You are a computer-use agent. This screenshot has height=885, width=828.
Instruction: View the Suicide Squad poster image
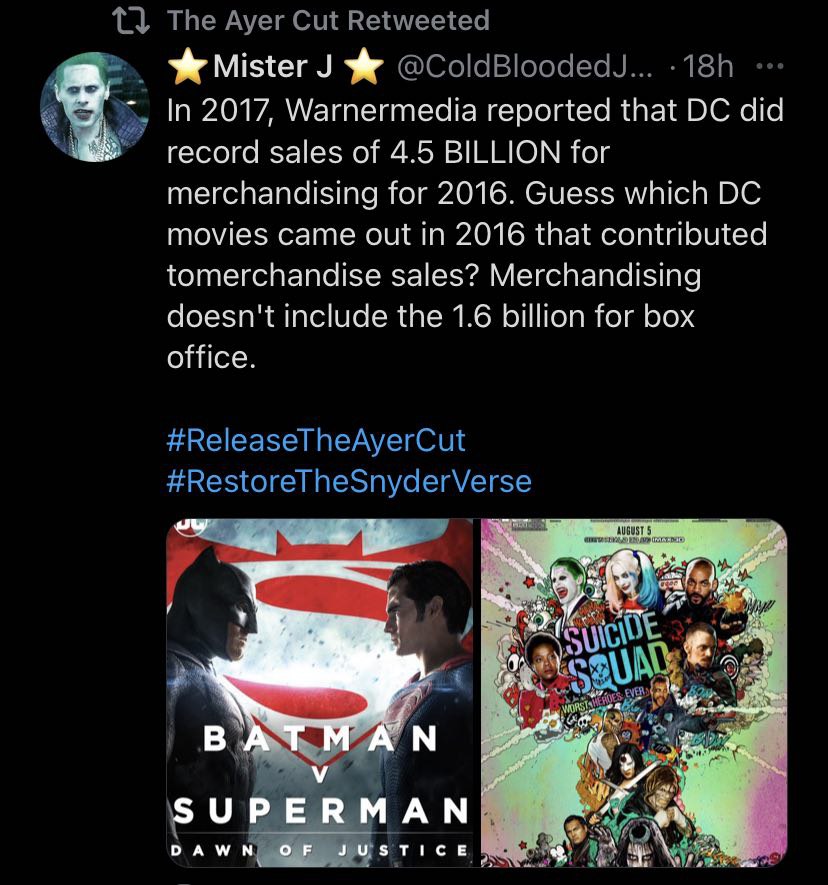tap(634, 692)
